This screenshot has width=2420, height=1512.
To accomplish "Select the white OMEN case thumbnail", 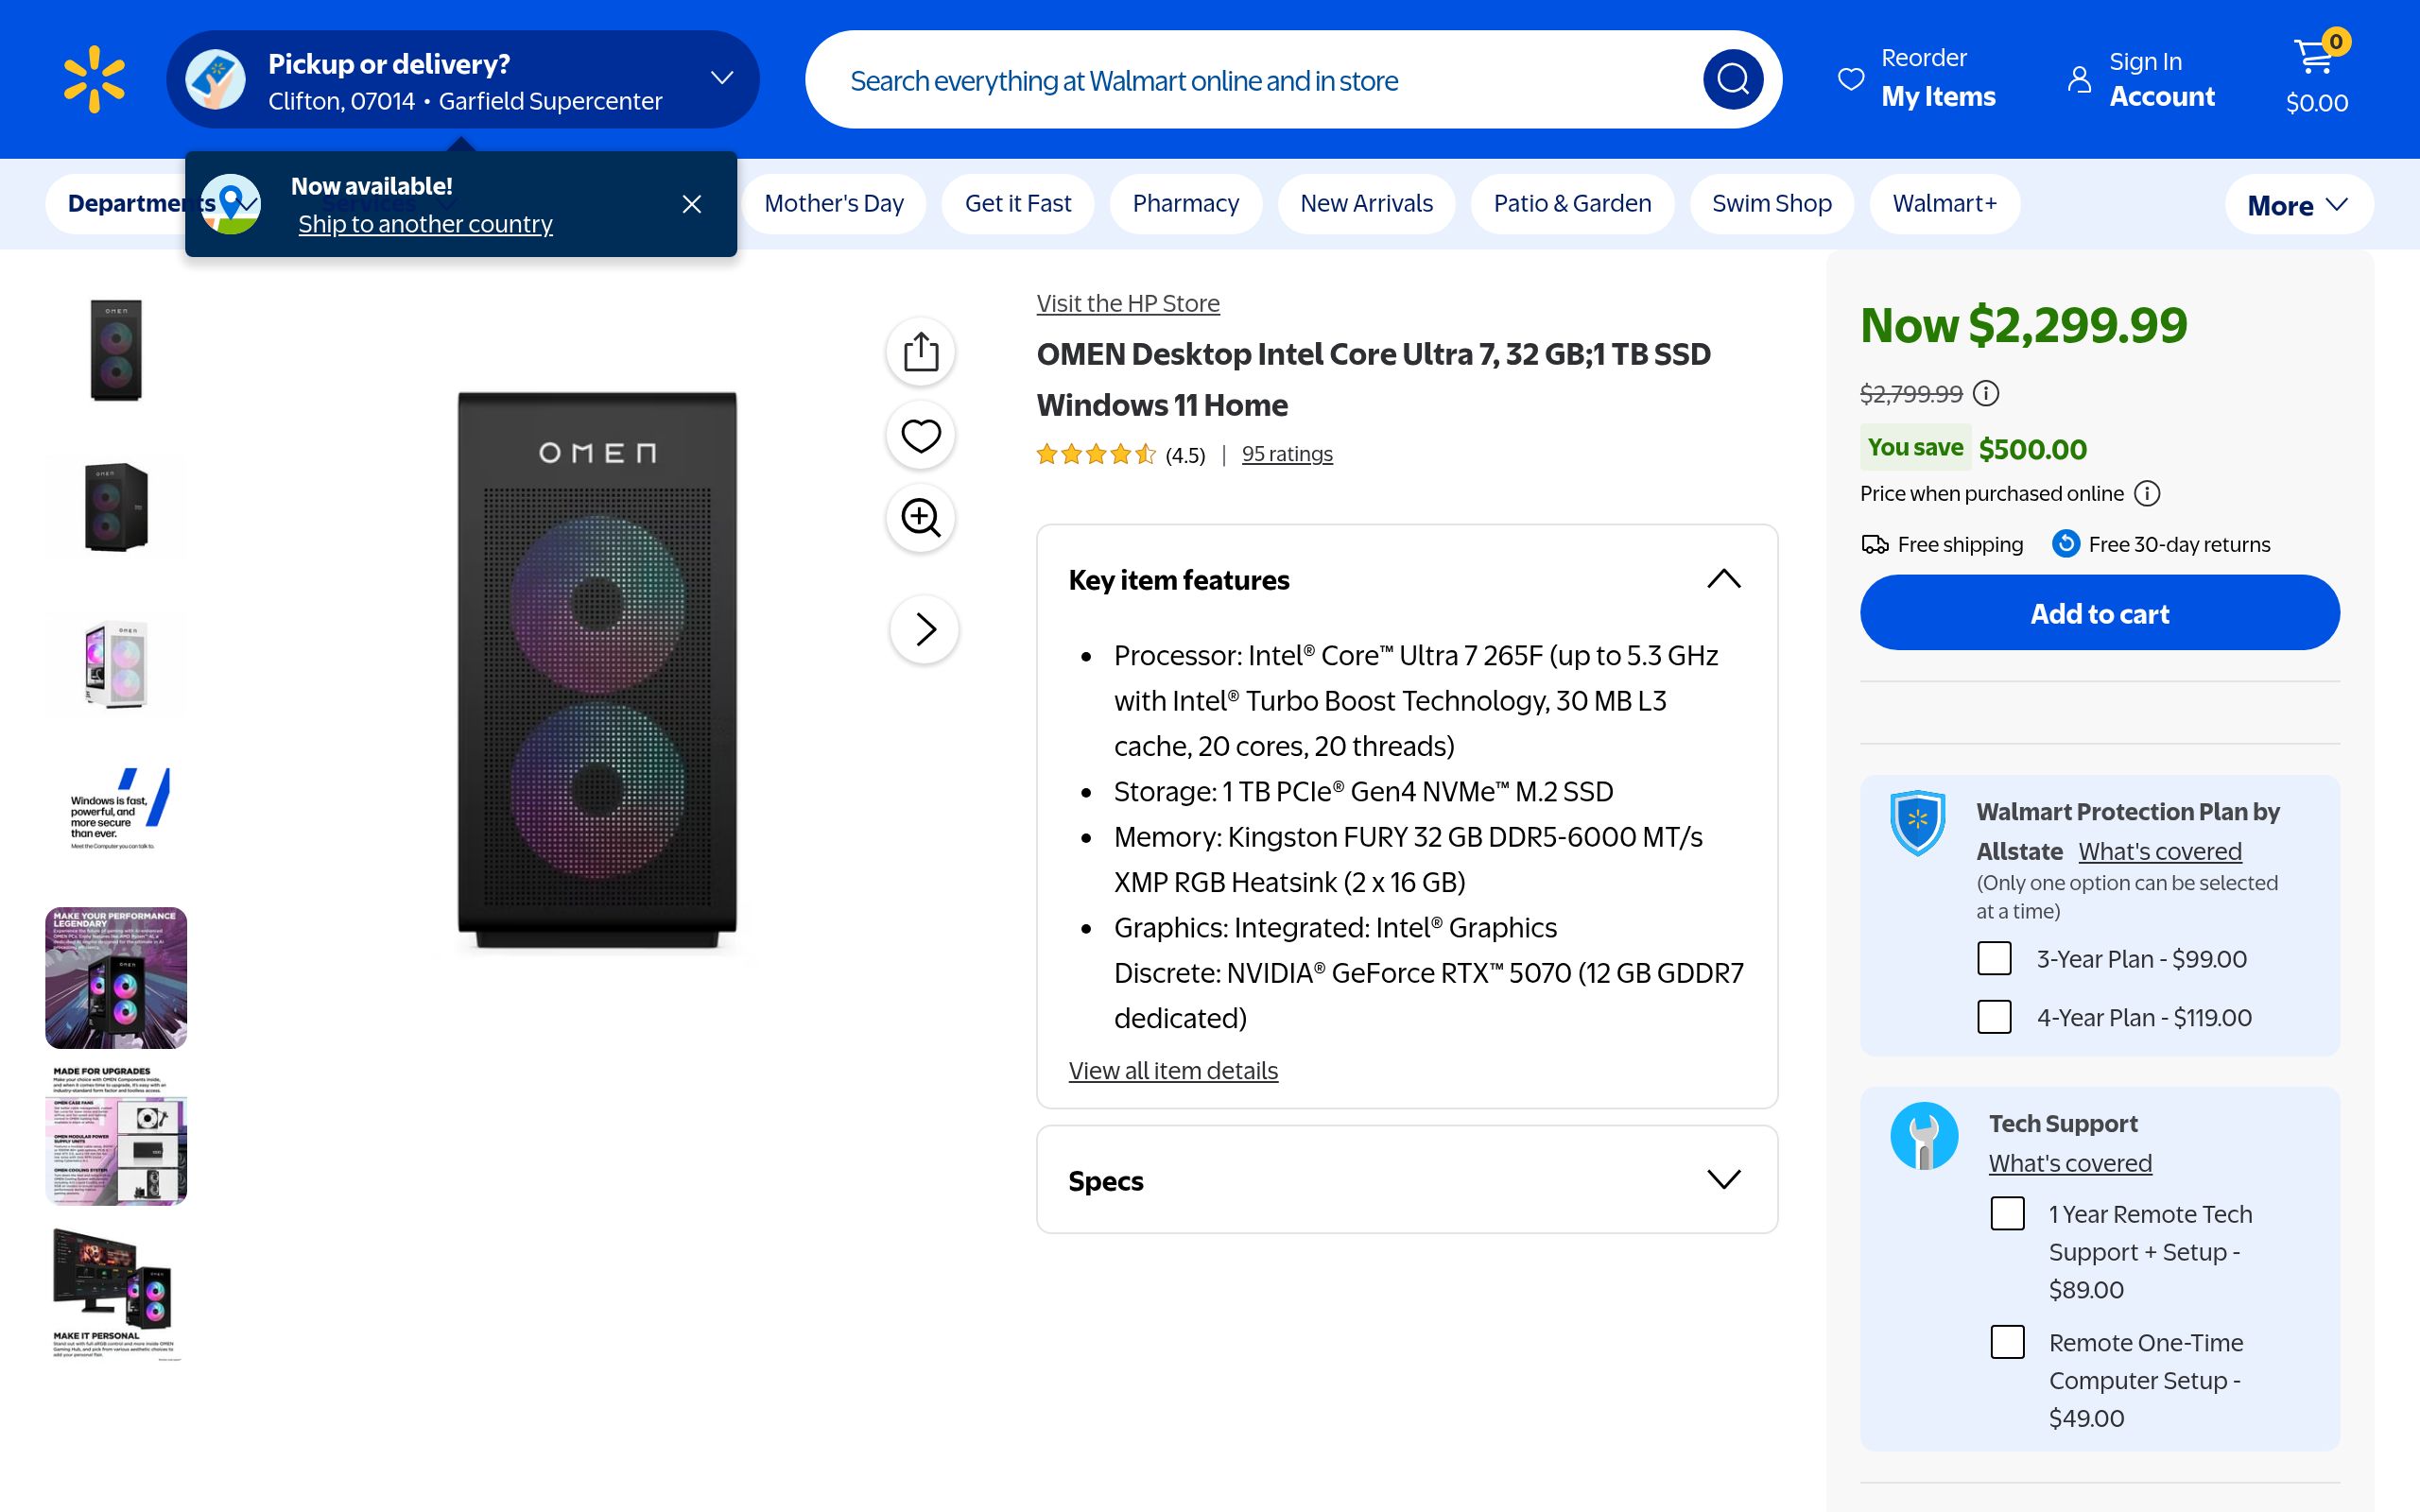I will click(116, 663).
